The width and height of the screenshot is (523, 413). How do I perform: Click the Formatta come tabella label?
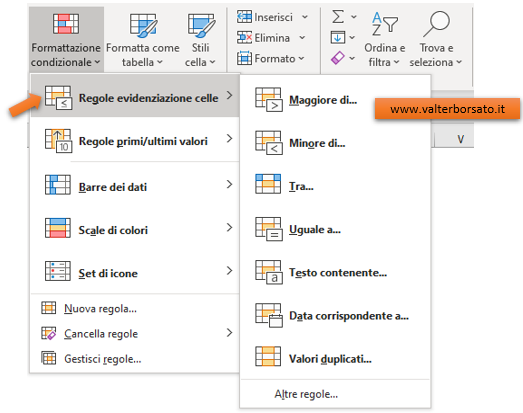coord(143,55)
